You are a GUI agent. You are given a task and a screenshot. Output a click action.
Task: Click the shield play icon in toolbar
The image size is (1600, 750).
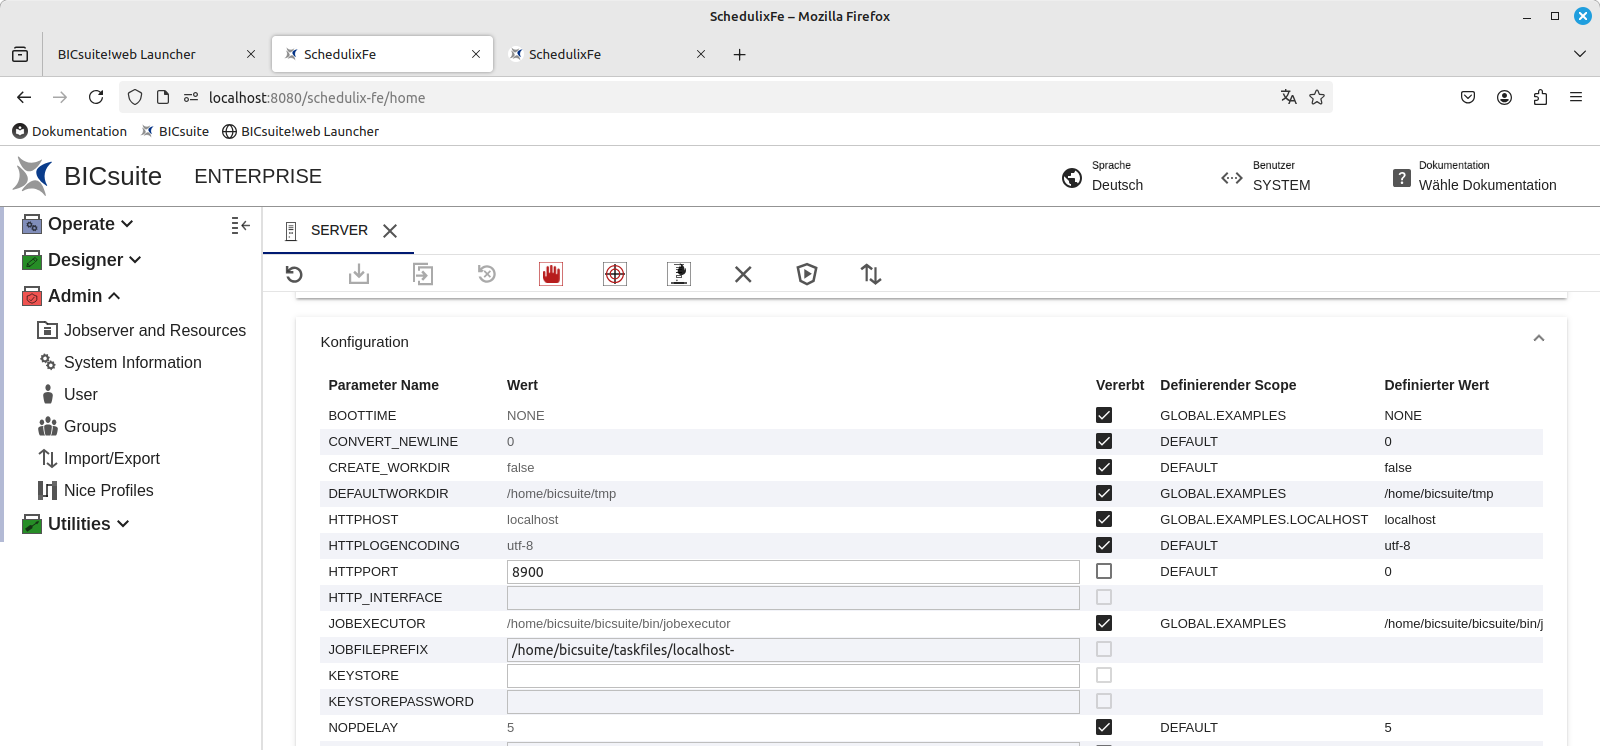click(x=807, y=274)
